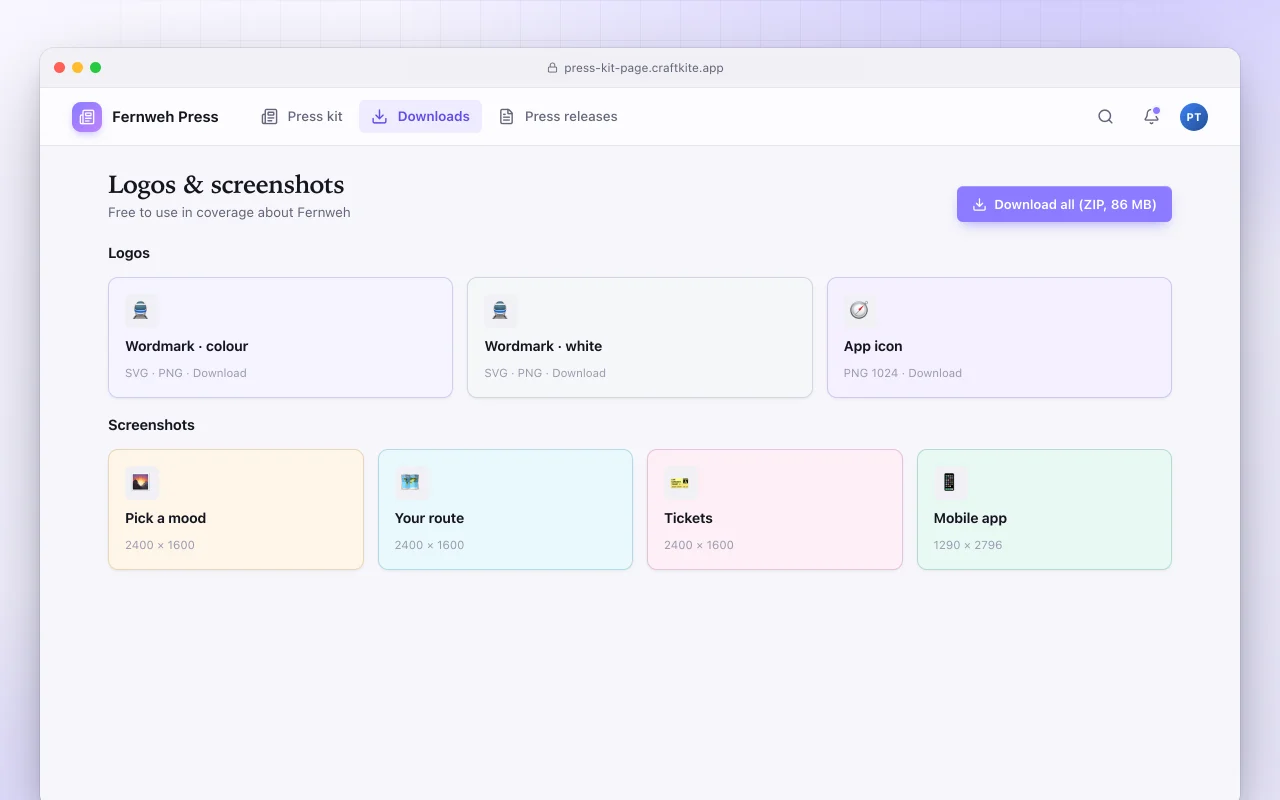Open the notifications bell
This screenshot has width=1280, height=800.
click(1151, 117)
